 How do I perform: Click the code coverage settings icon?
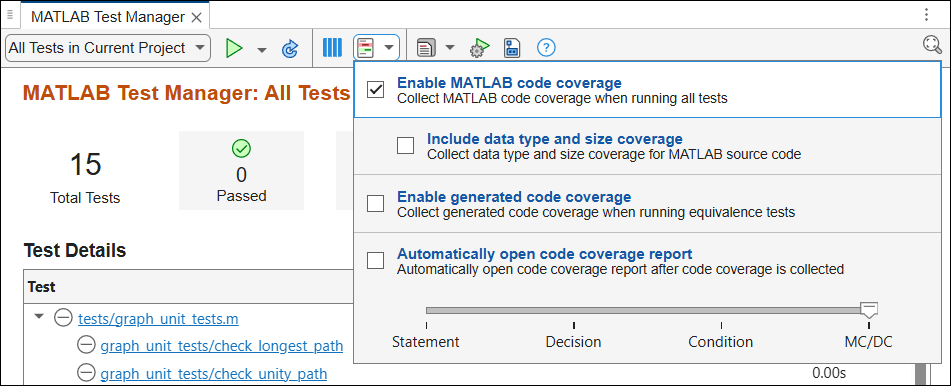coord(366,47)
